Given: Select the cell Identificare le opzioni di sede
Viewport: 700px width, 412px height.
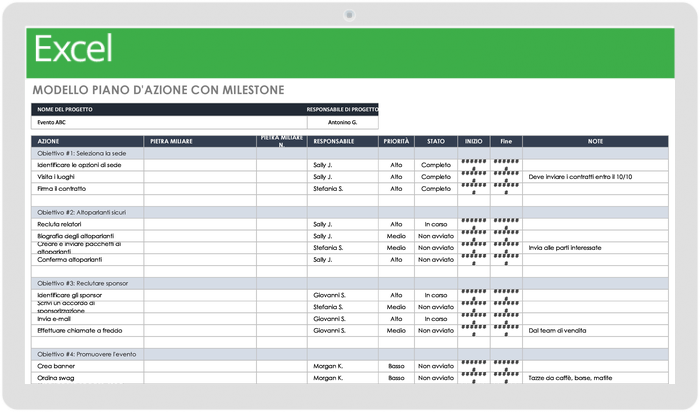Looking at the screenshot, I should (88, 165).
